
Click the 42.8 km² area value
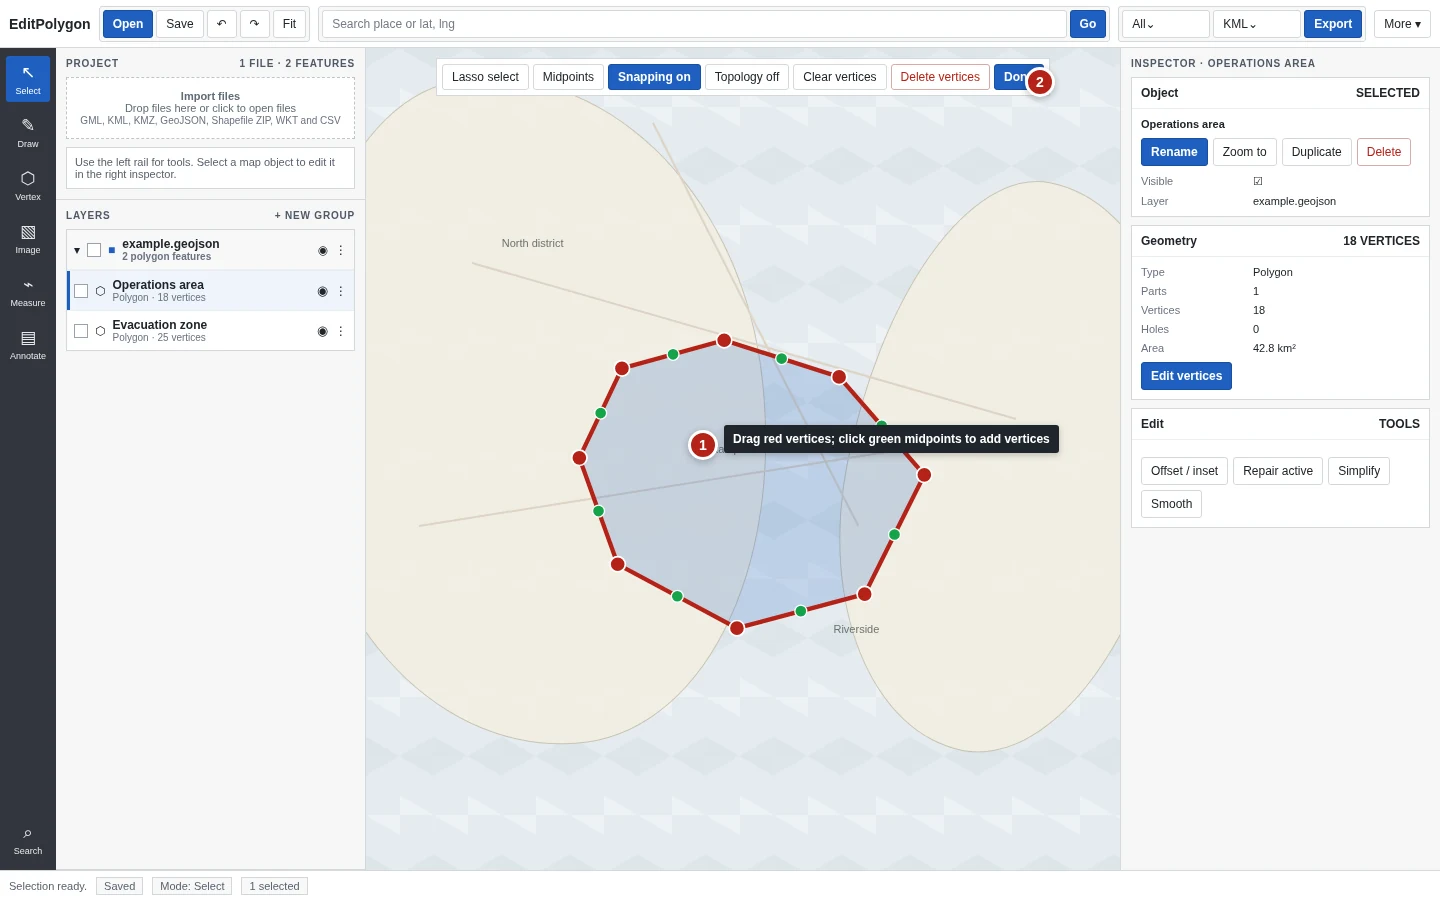coord(1274,348)
